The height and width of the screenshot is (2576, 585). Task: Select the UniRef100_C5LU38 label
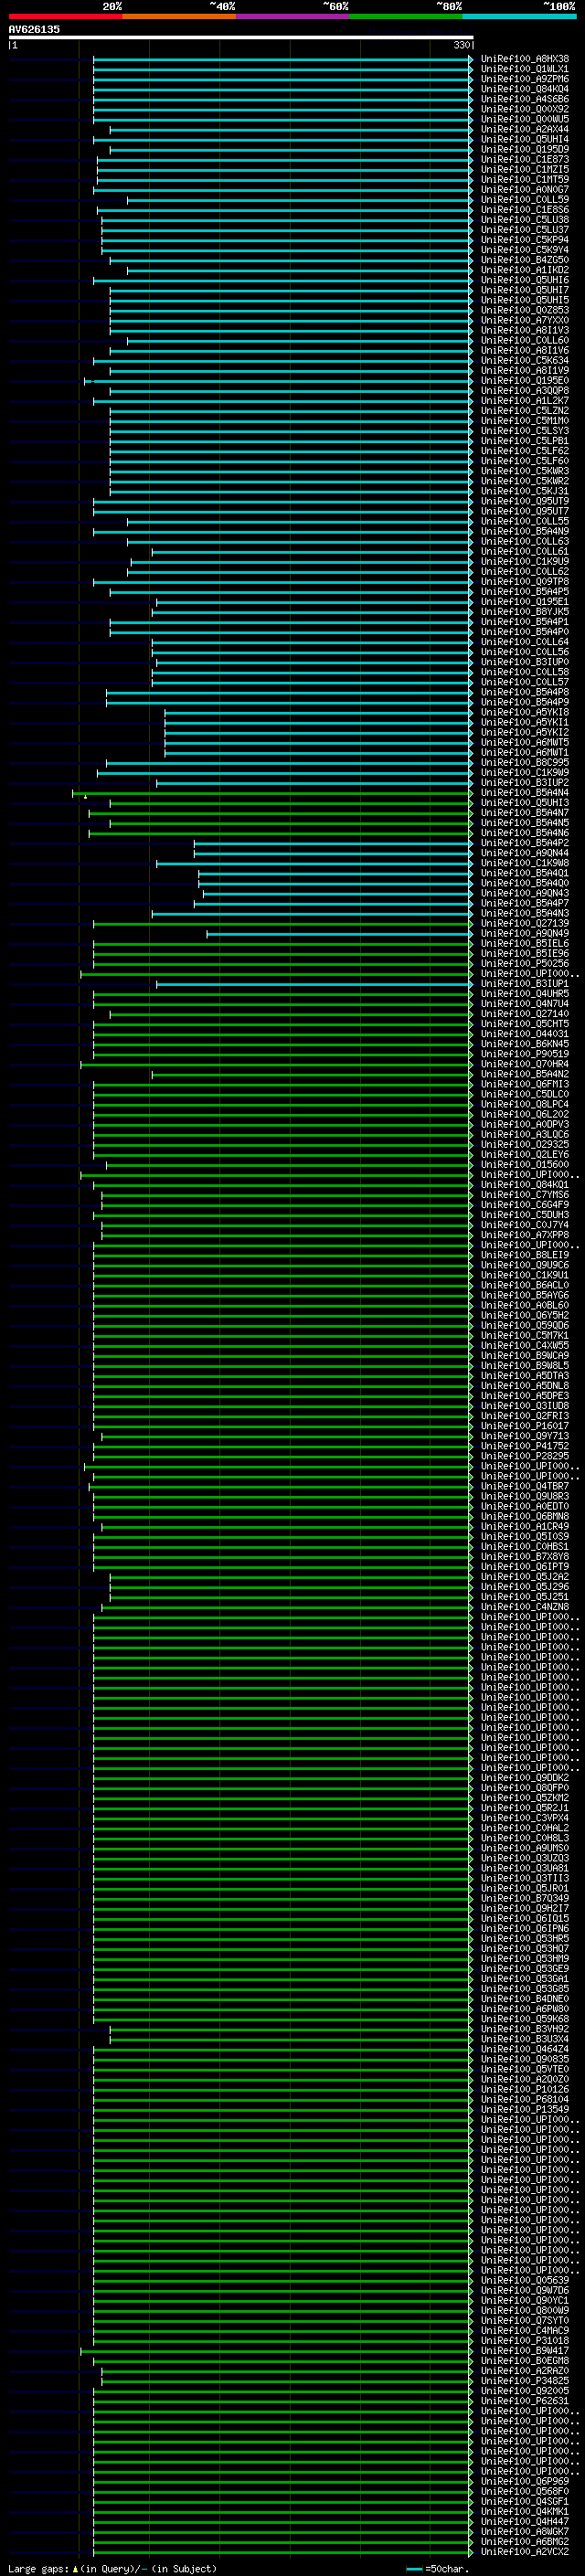coord(525,220)
